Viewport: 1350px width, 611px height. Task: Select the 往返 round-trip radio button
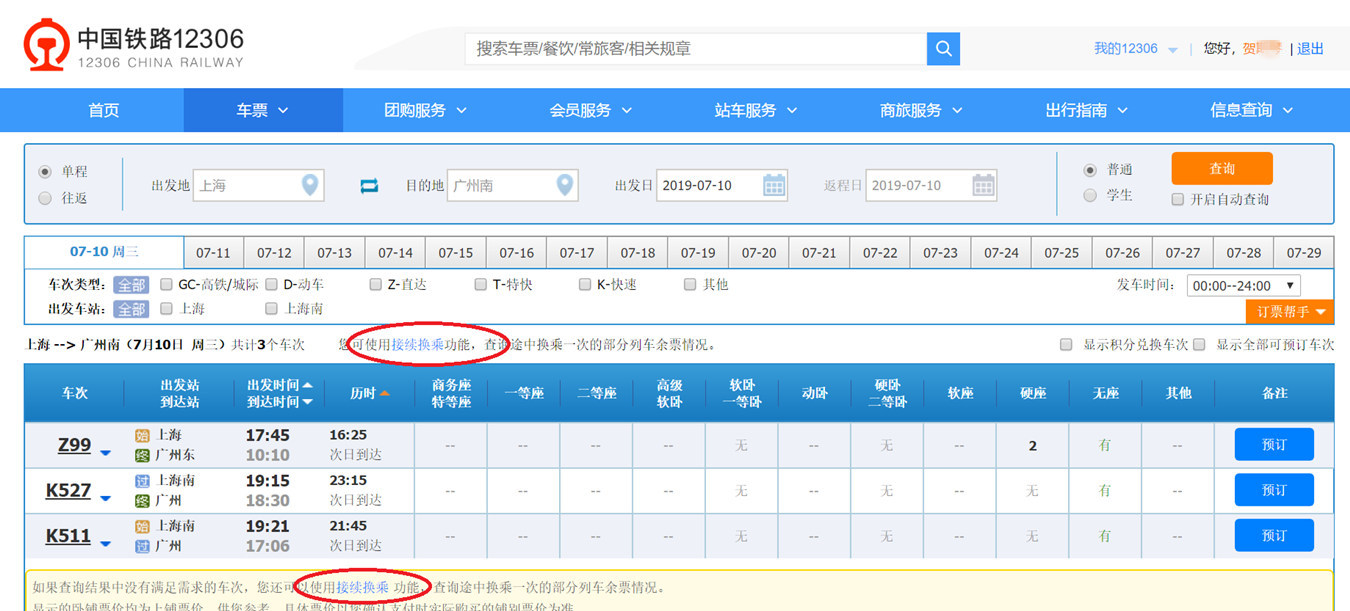(45, 198)
